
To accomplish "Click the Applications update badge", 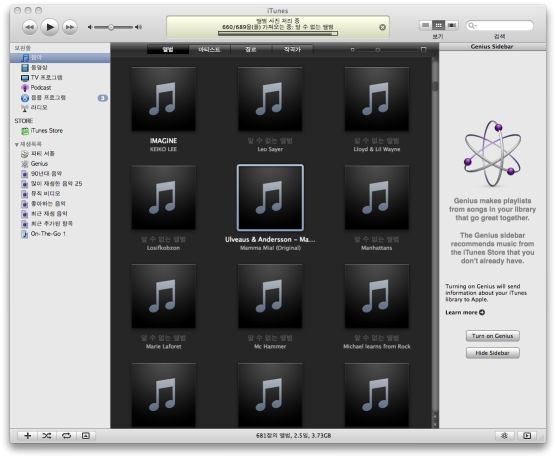I will (102, 98).
